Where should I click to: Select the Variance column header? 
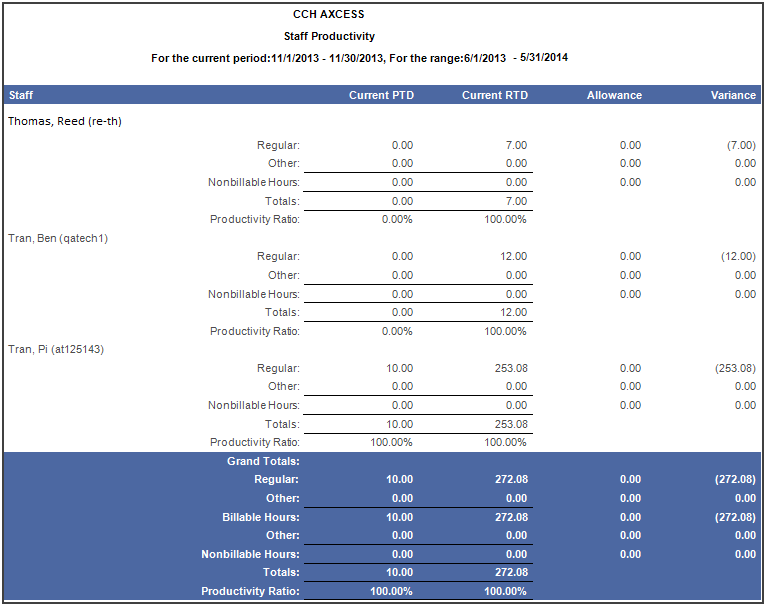732,95
